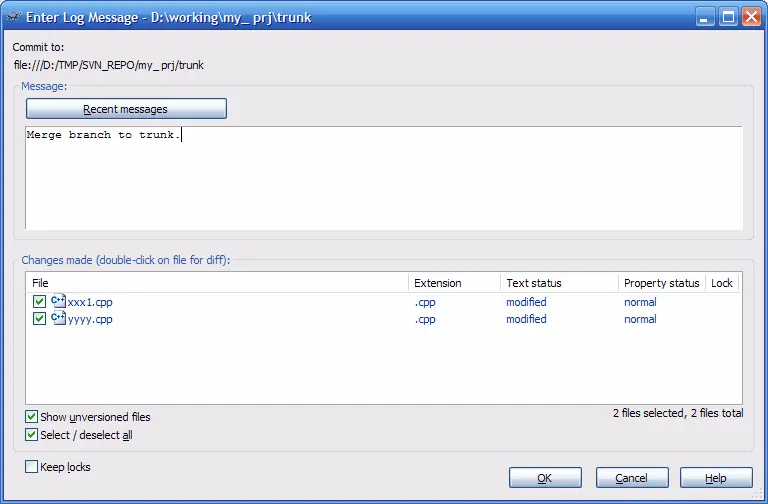Confirm the commit with OK

545,478
